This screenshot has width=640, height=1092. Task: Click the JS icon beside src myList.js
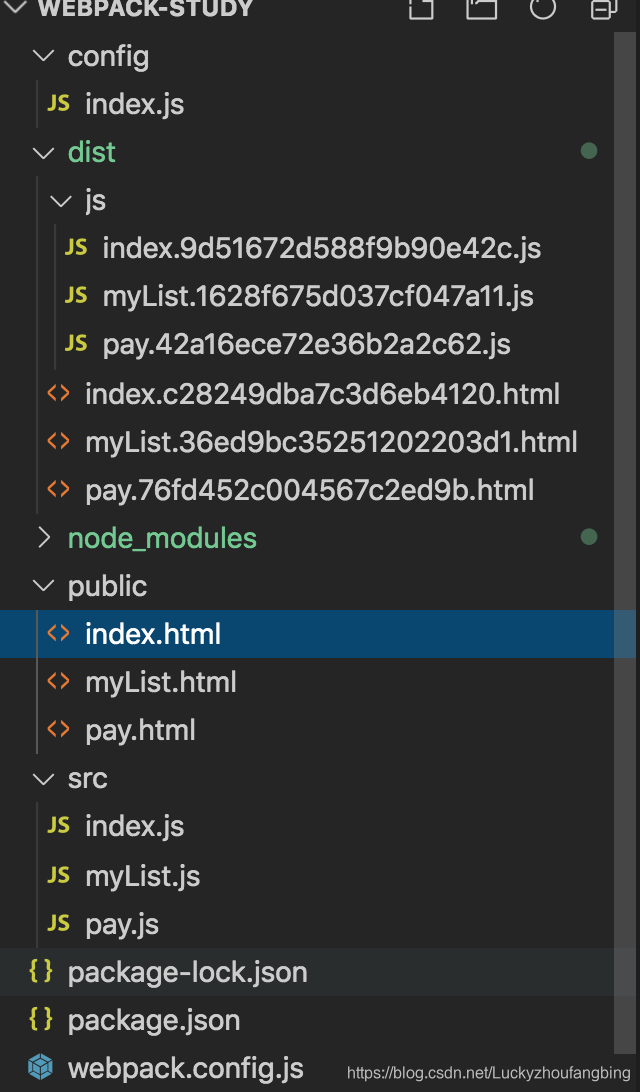coord(58,874)
